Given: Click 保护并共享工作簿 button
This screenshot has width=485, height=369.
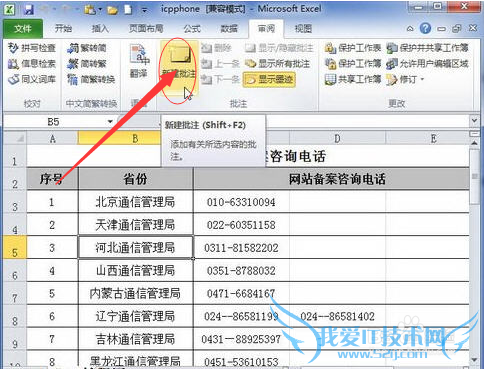Looking at the screenshot, I should pos(427,48).
